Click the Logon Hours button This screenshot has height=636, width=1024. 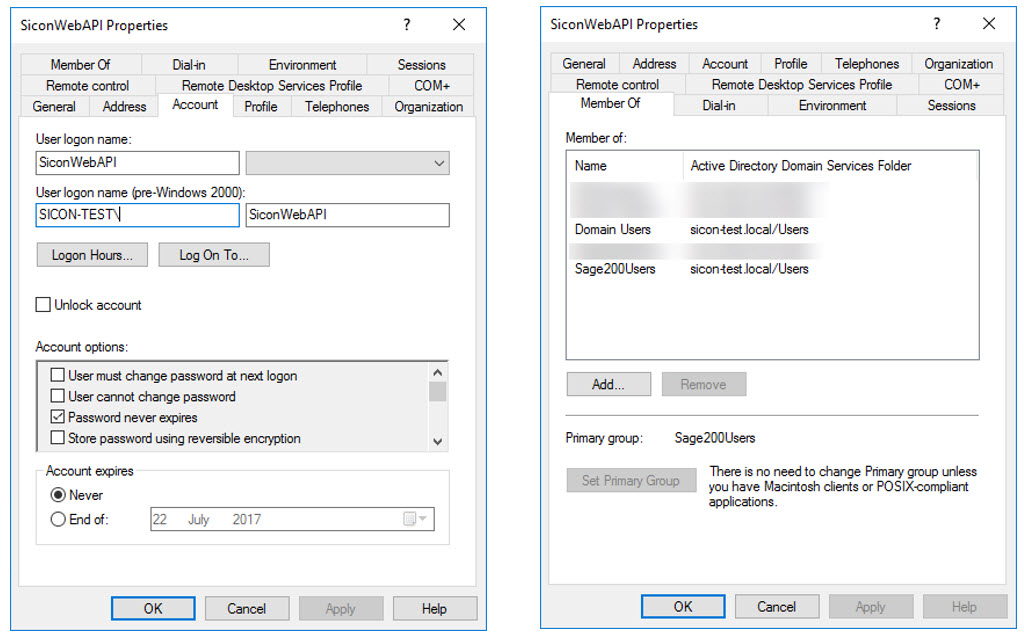click(x=91, y=255)
